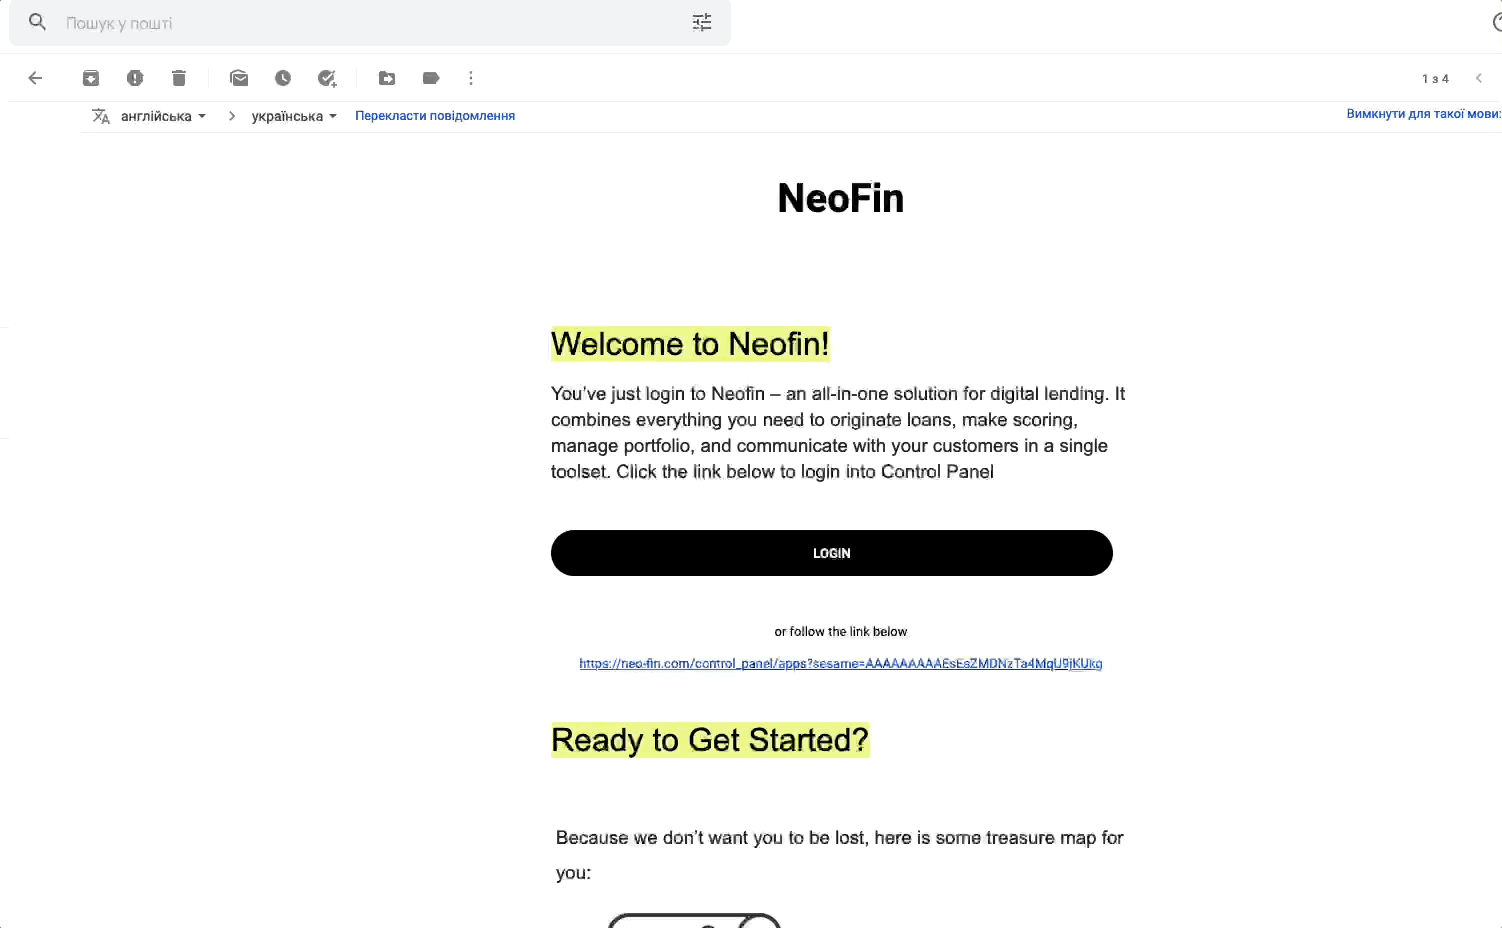Open the three-dot more options menu

(x=471, y=78)
